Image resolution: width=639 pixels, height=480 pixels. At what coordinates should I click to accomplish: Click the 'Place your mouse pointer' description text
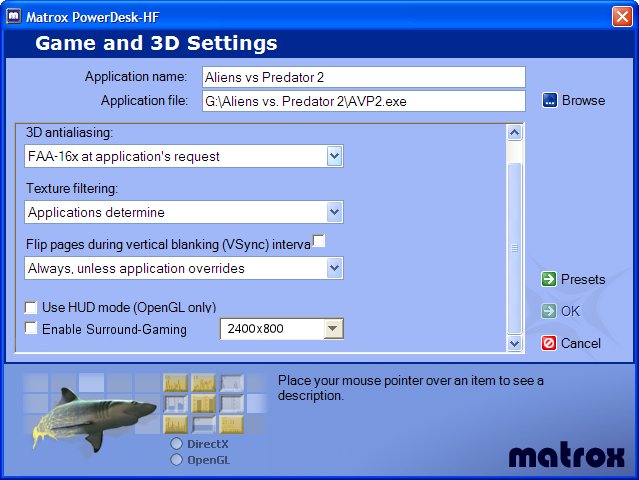[x=410, y=388]
